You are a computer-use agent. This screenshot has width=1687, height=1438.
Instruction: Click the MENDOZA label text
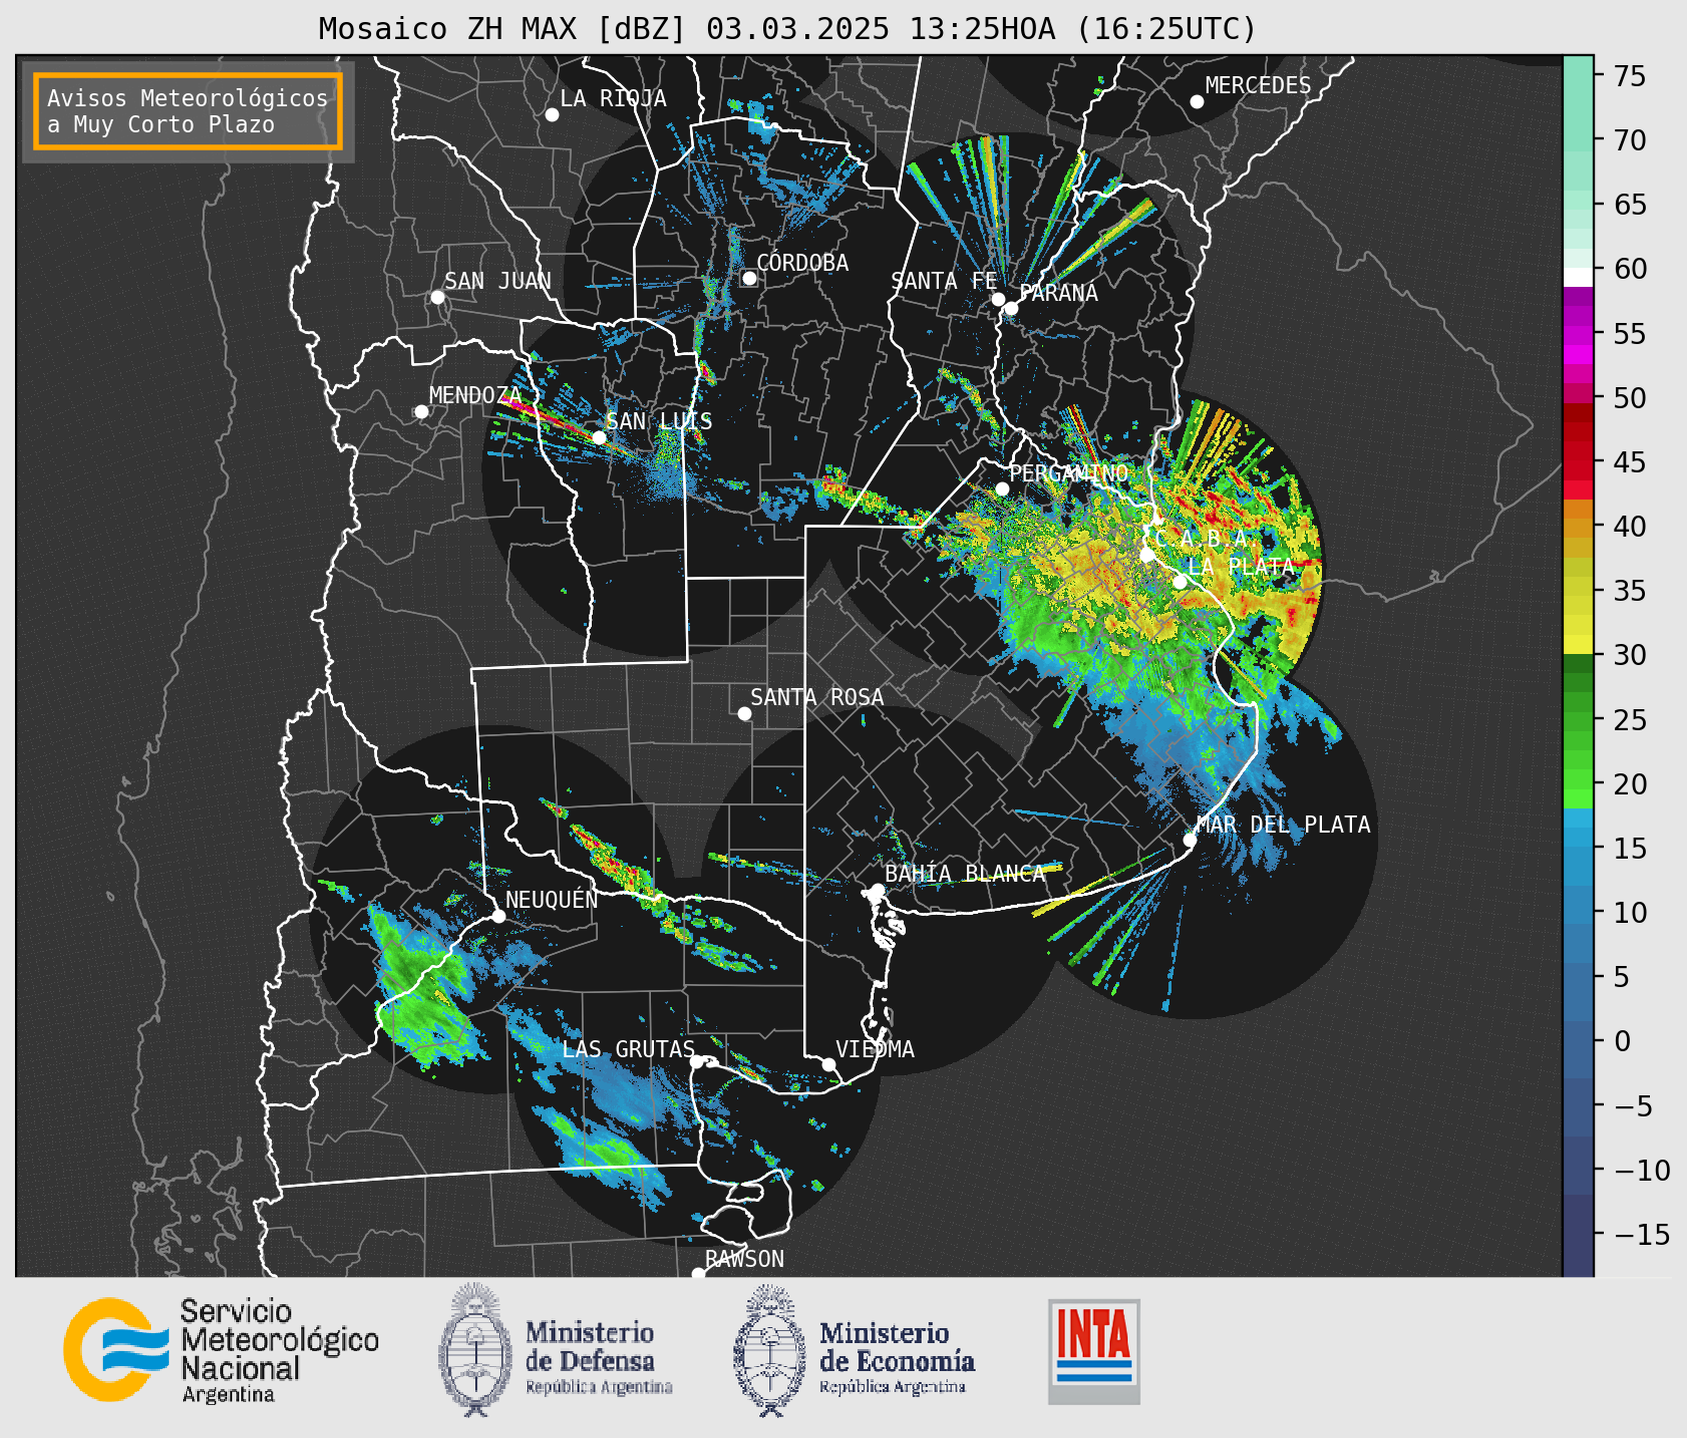point(476,395)
